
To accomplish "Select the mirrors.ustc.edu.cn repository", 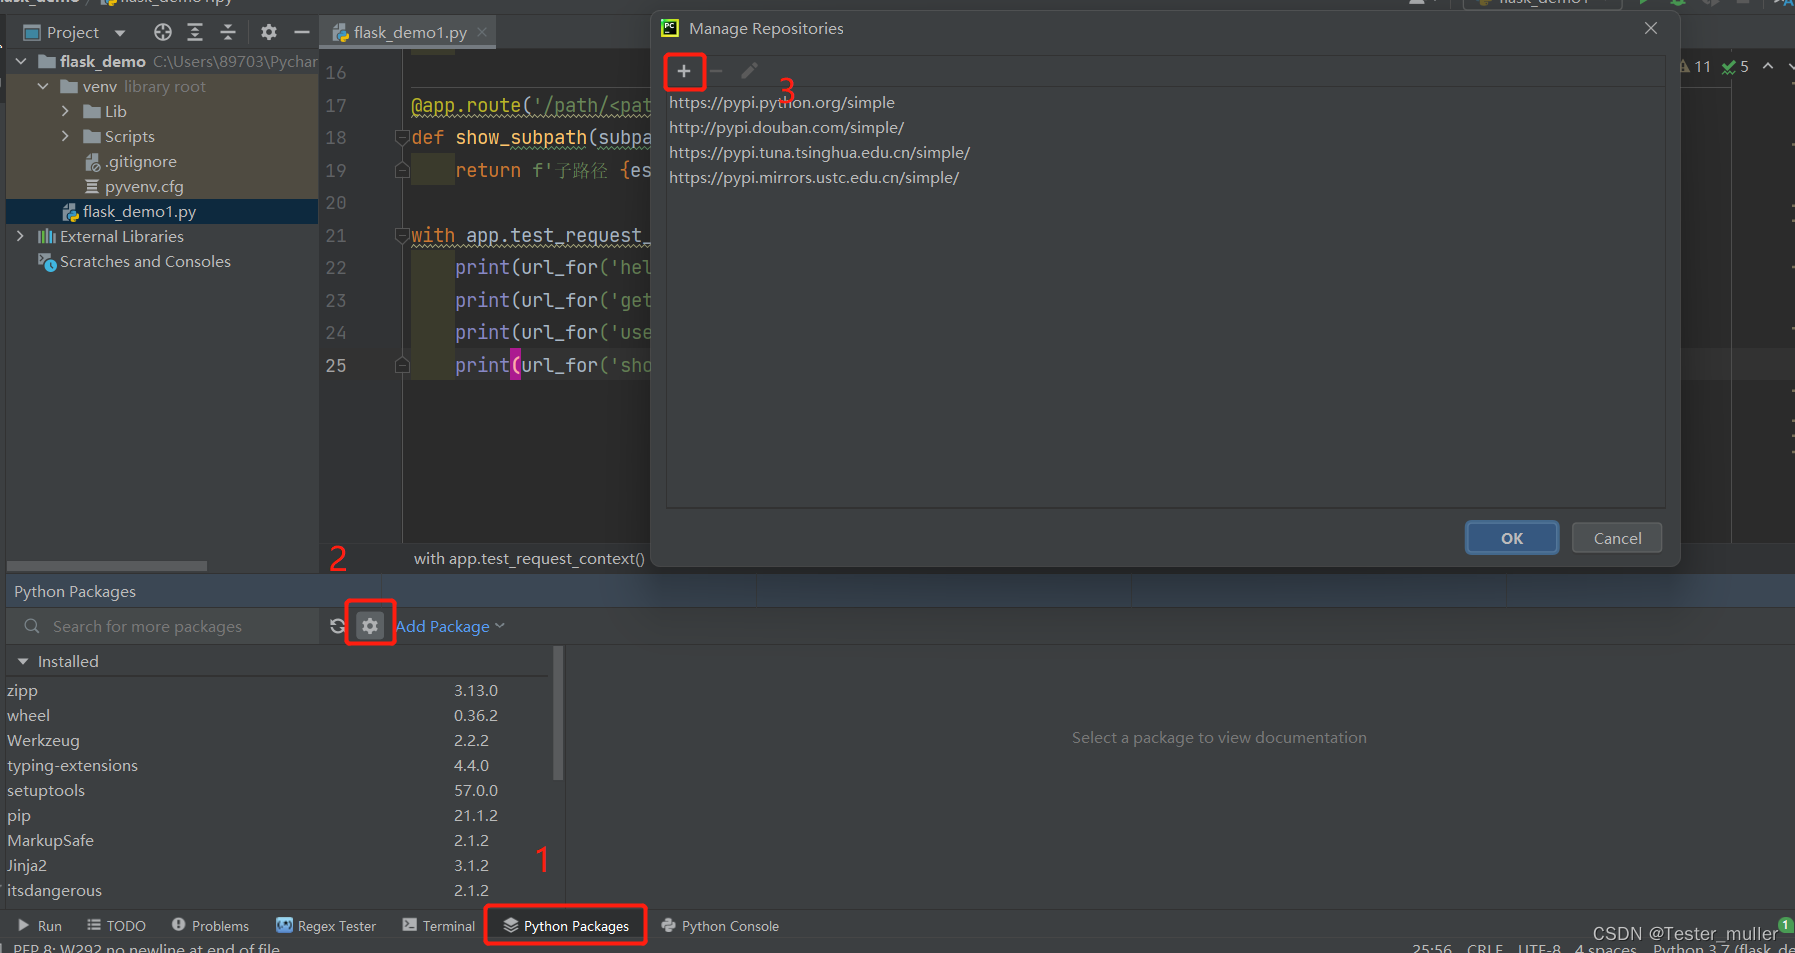I will coord(814,177).
